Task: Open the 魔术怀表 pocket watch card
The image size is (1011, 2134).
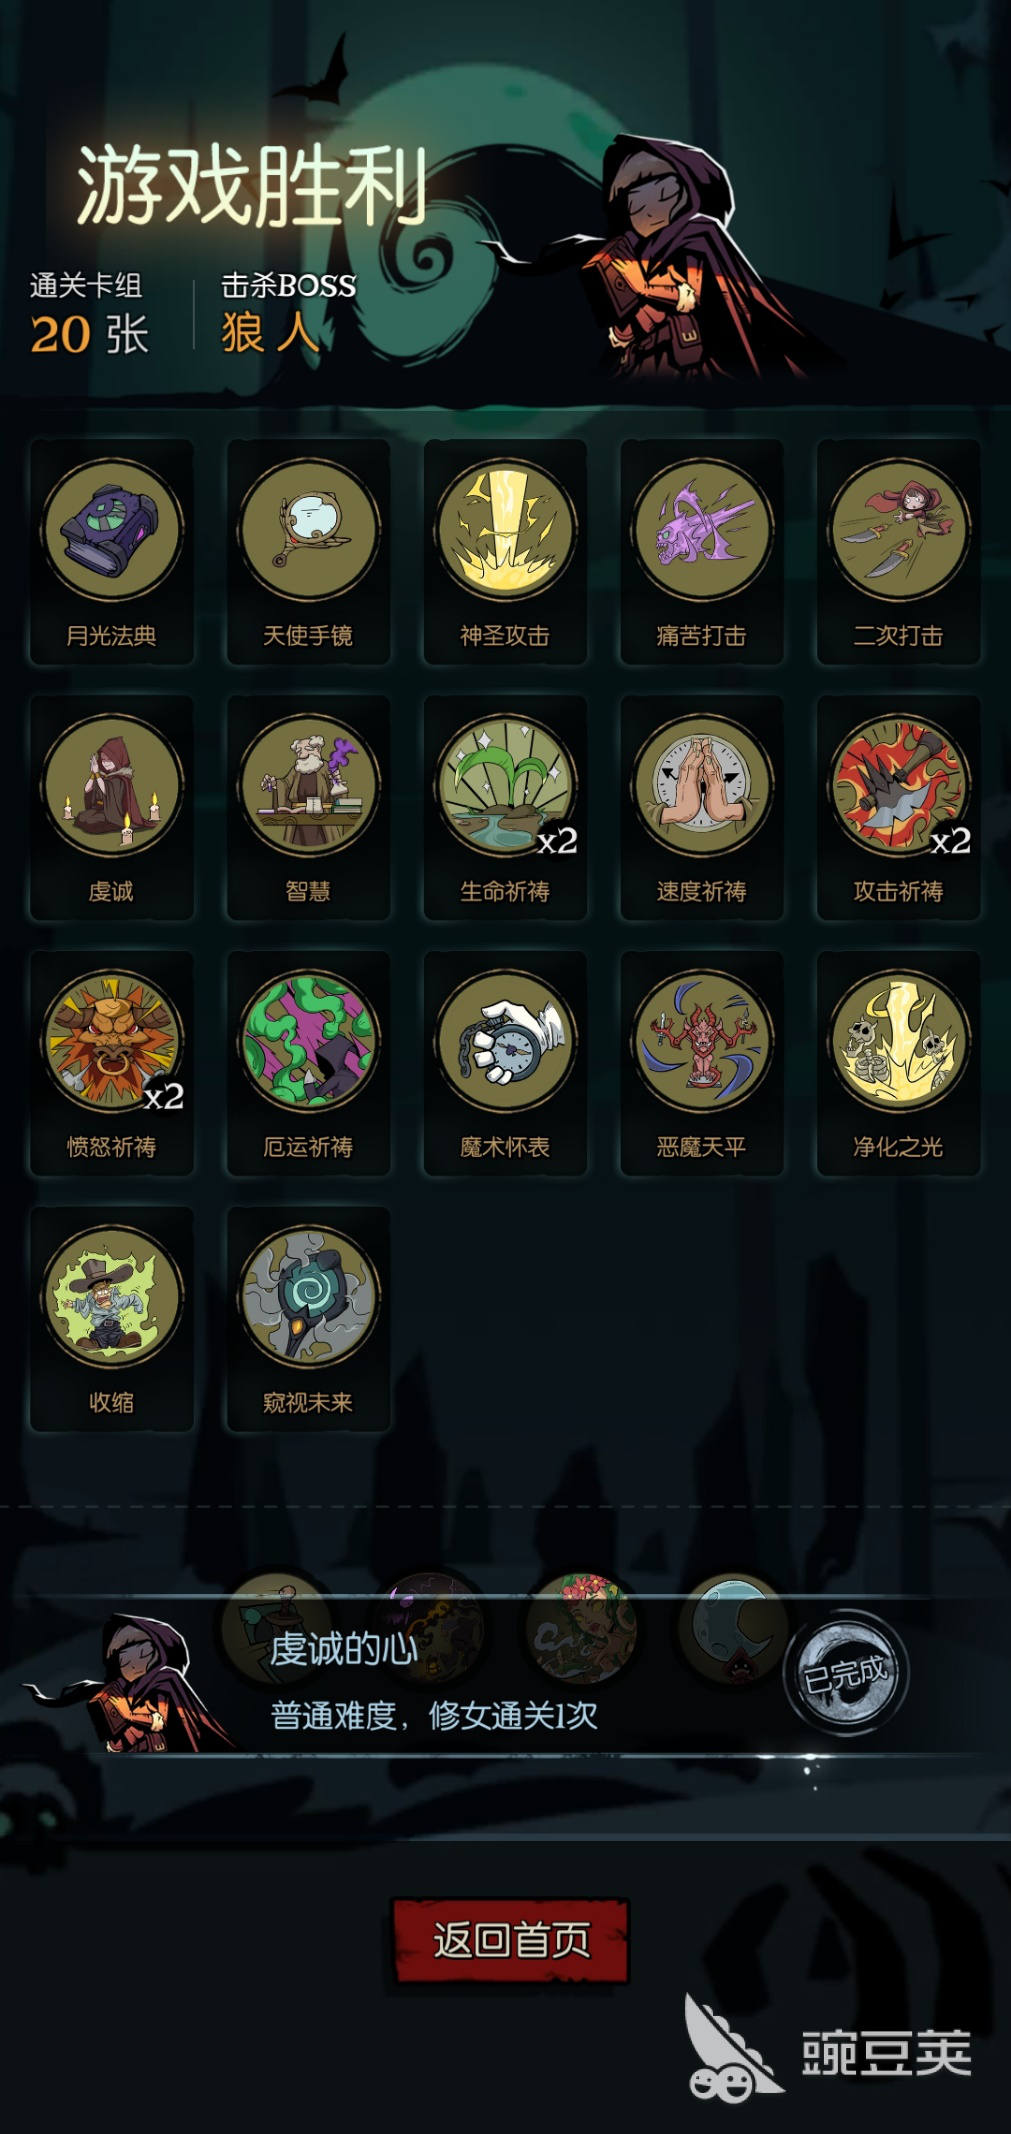Action: pyautogui.click(x=505, y=1063)
